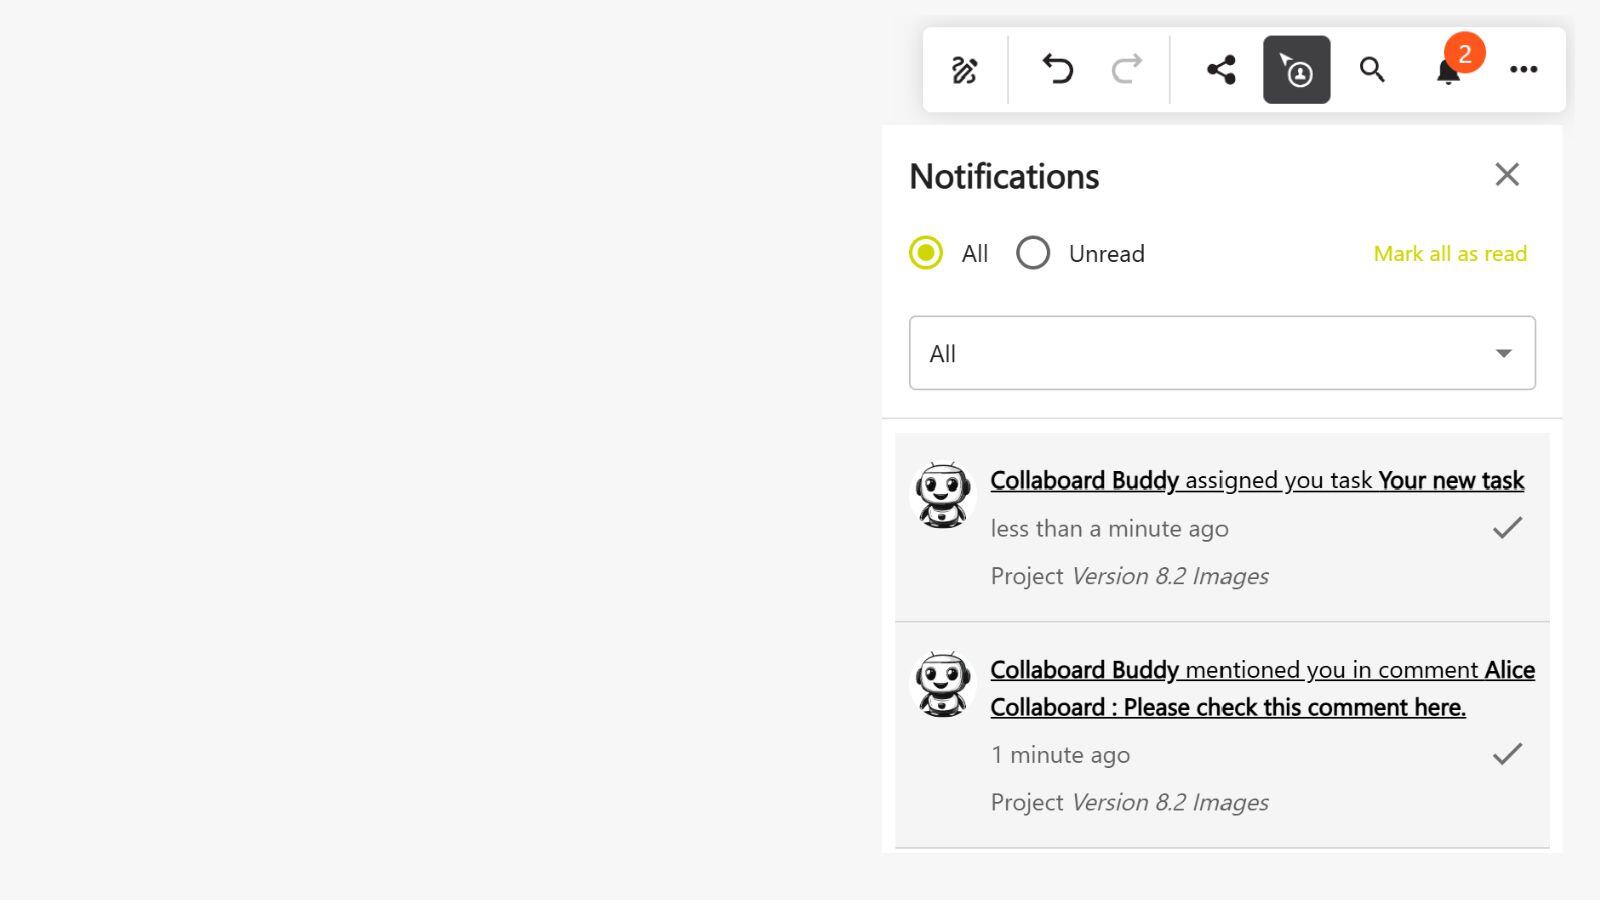Mark the comment mention notification as read
This screenshot has width=1600, height=900.
[1507, 754]
